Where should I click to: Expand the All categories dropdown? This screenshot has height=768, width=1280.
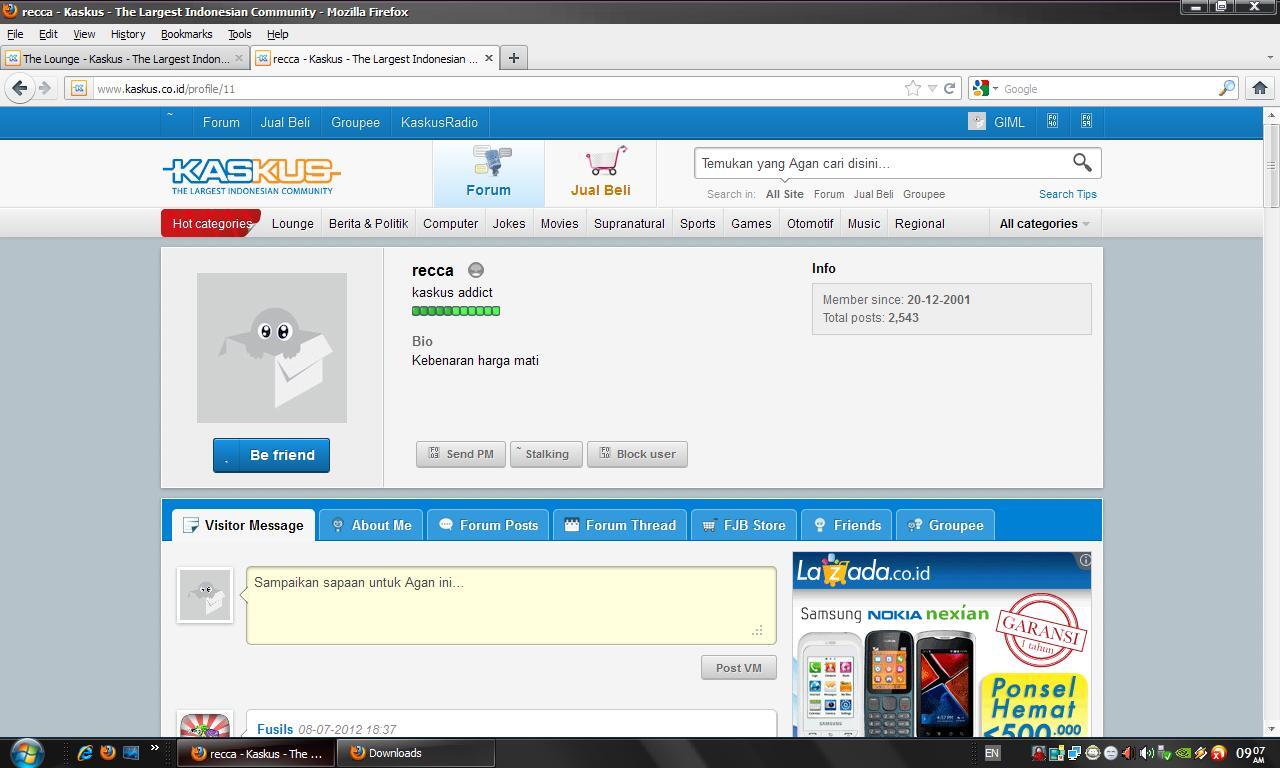[1044, 223]
